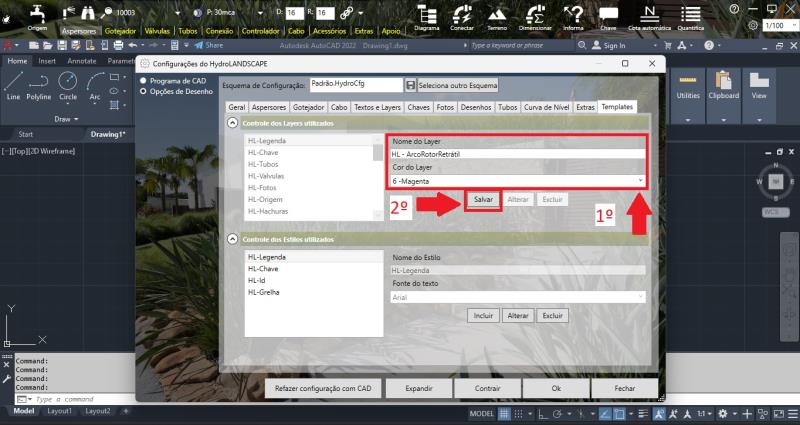Click the Expandir button
The height and width of the screenshot is (425, 800).
tap(419, 388)
